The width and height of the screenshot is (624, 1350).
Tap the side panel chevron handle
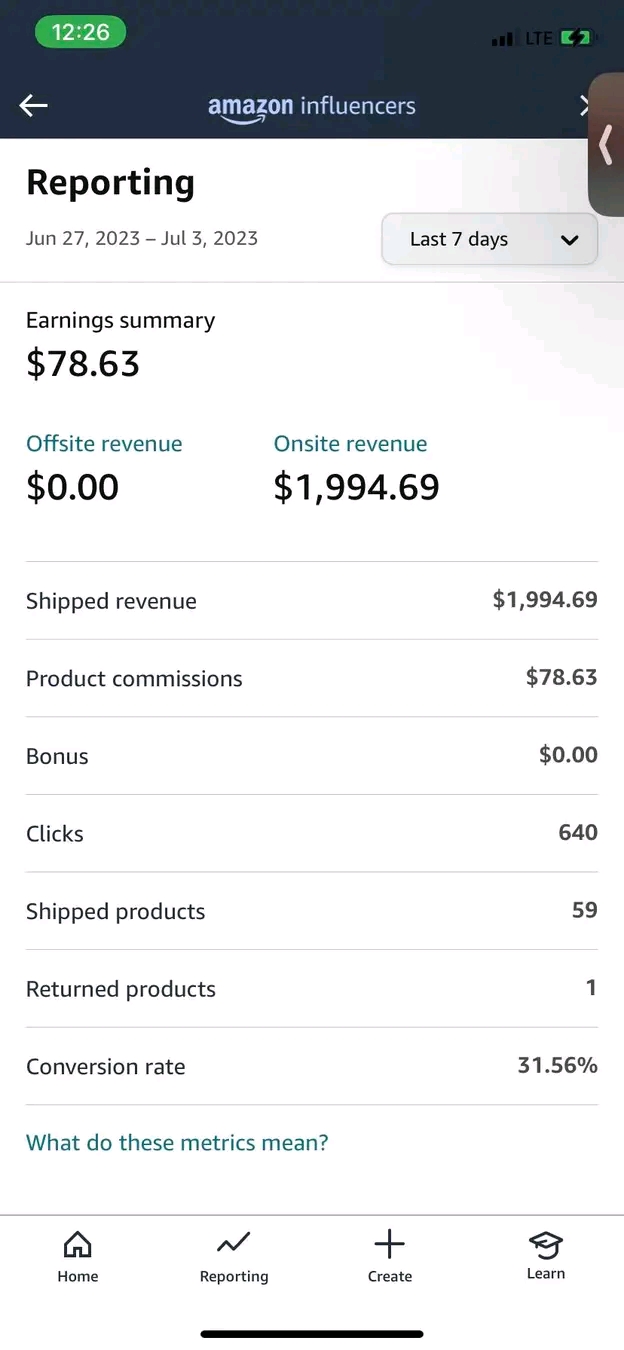[x=607, y=145]
